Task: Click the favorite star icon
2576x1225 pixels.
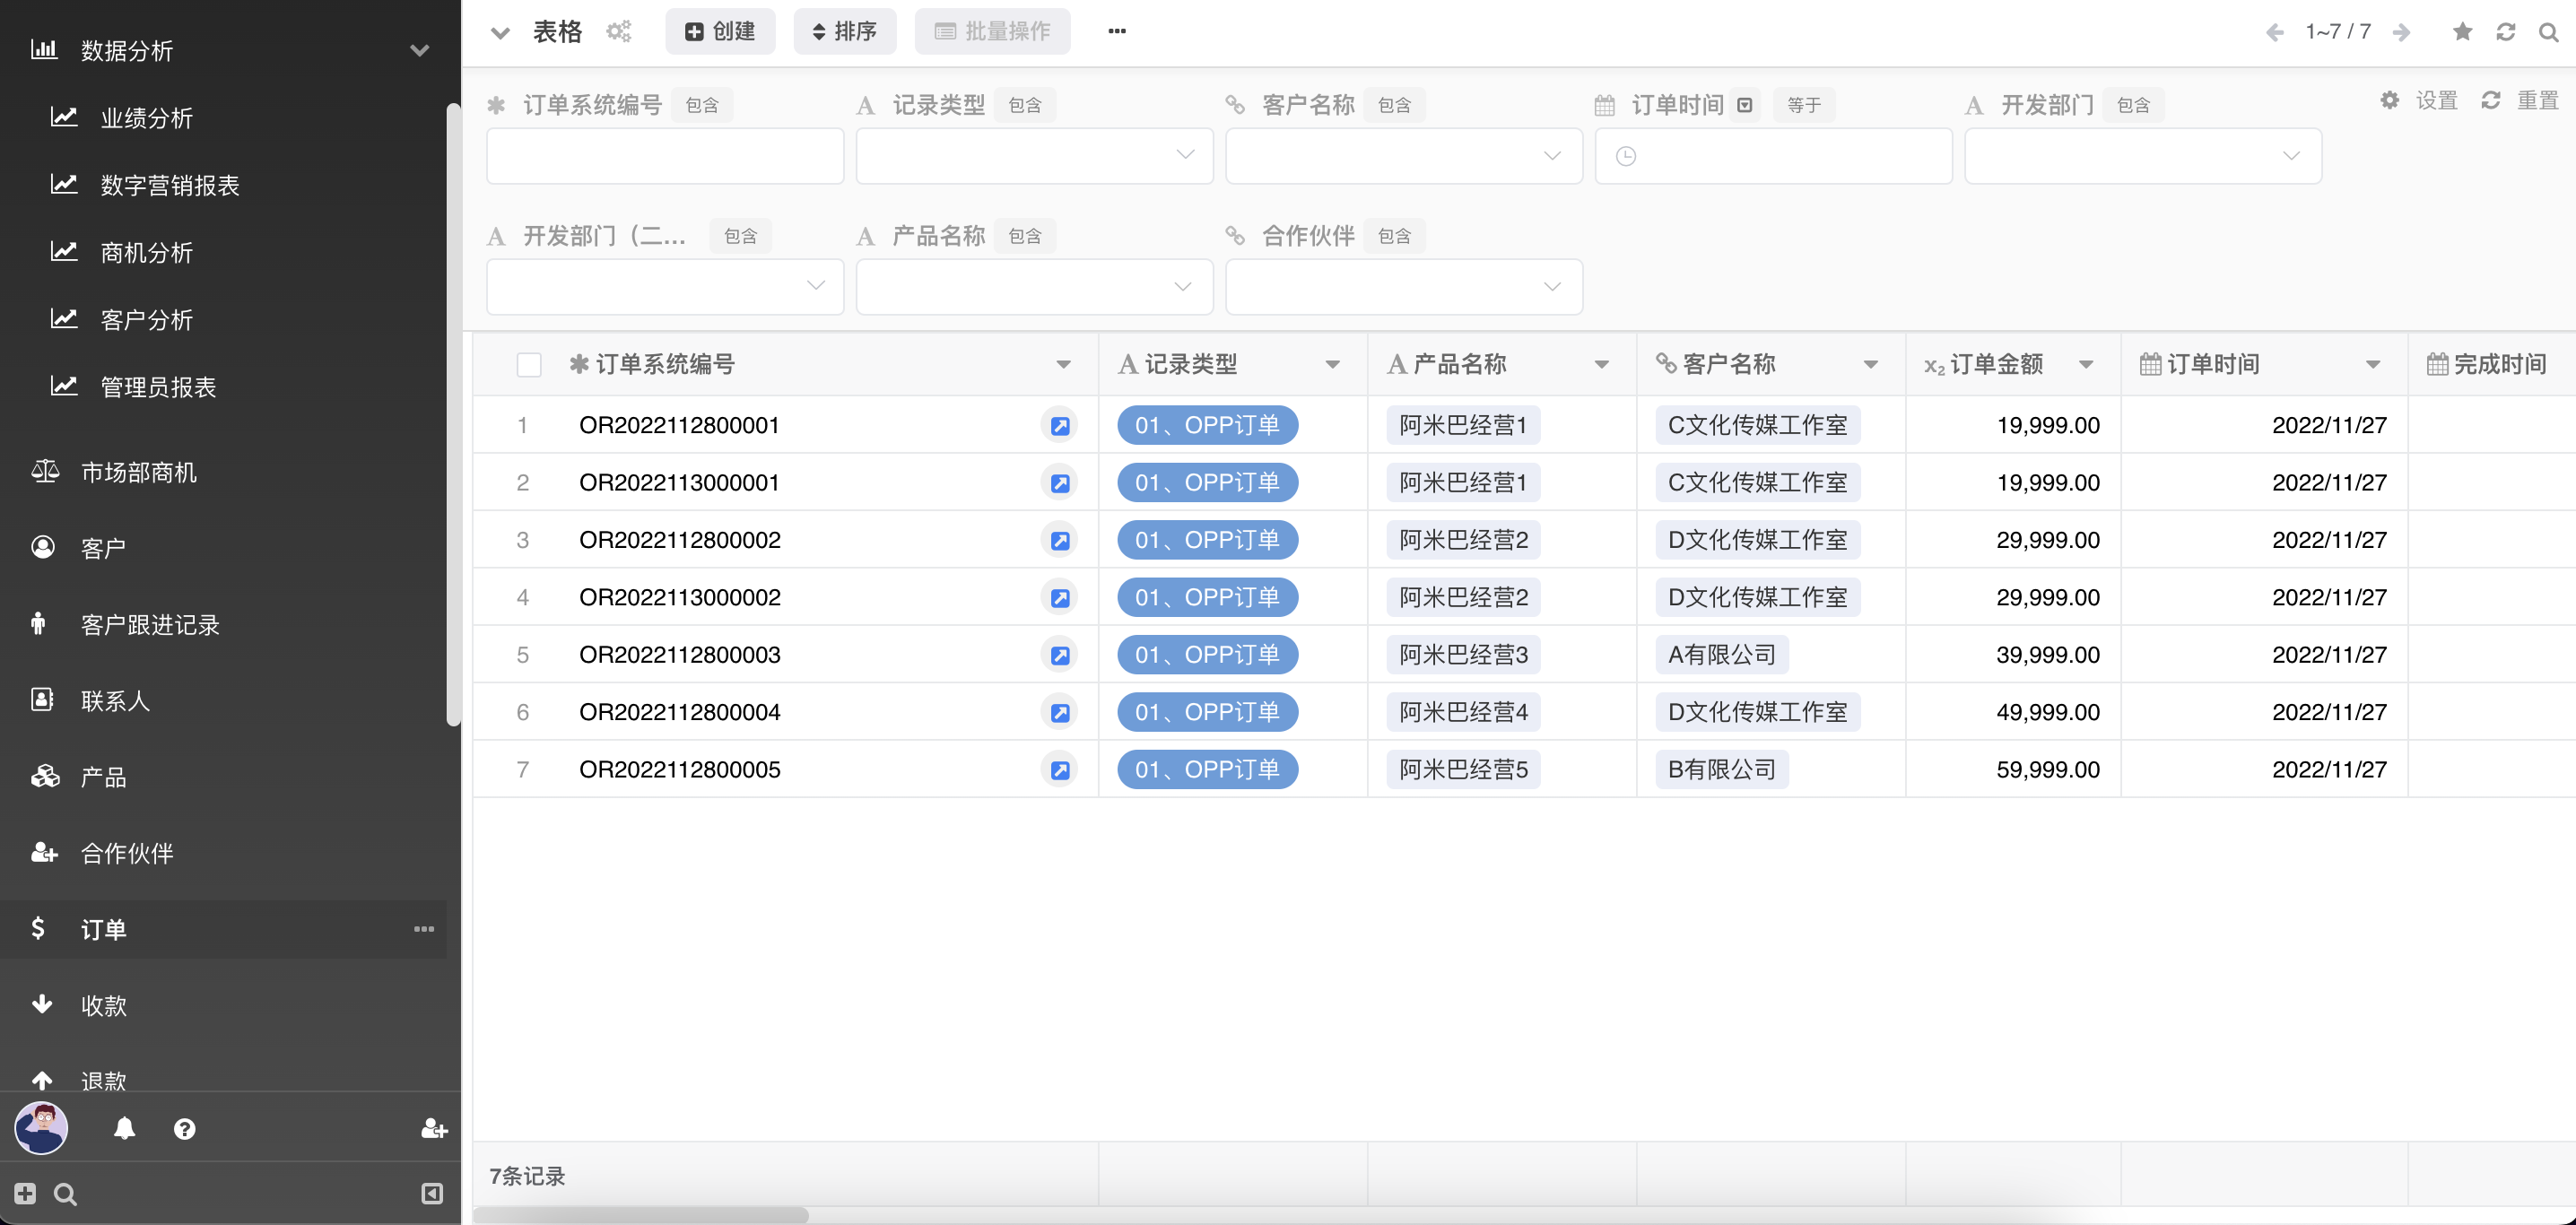Action: 2463,32
